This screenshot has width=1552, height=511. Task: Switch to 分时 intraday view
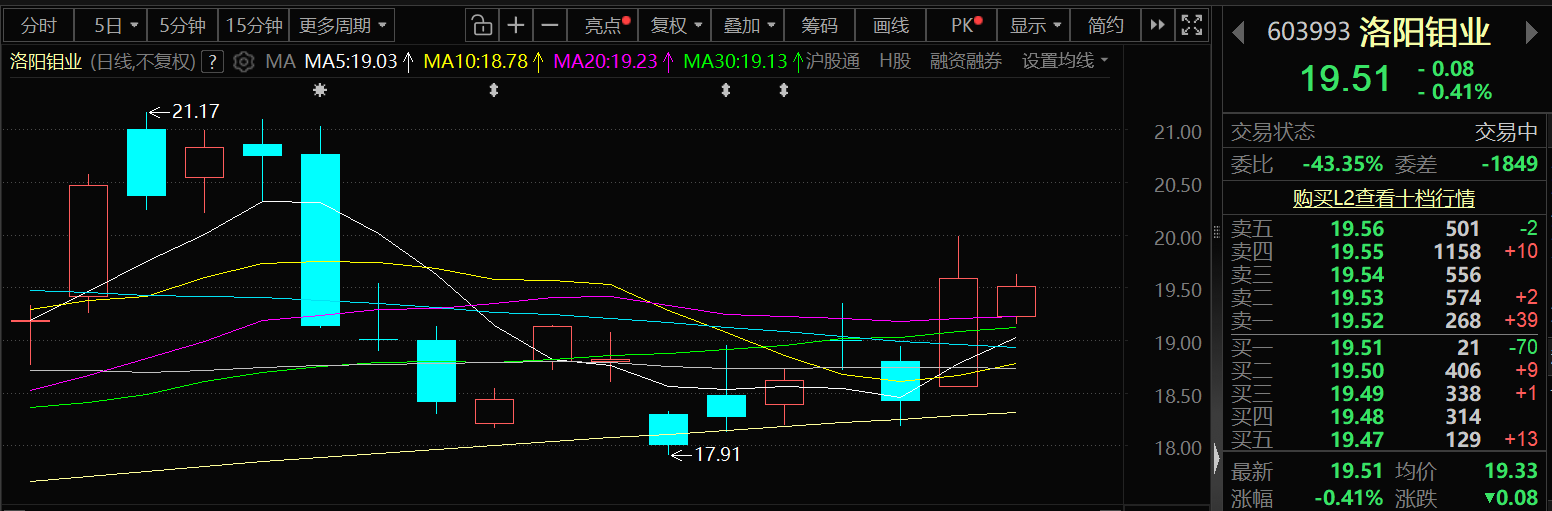coord(39,25)
